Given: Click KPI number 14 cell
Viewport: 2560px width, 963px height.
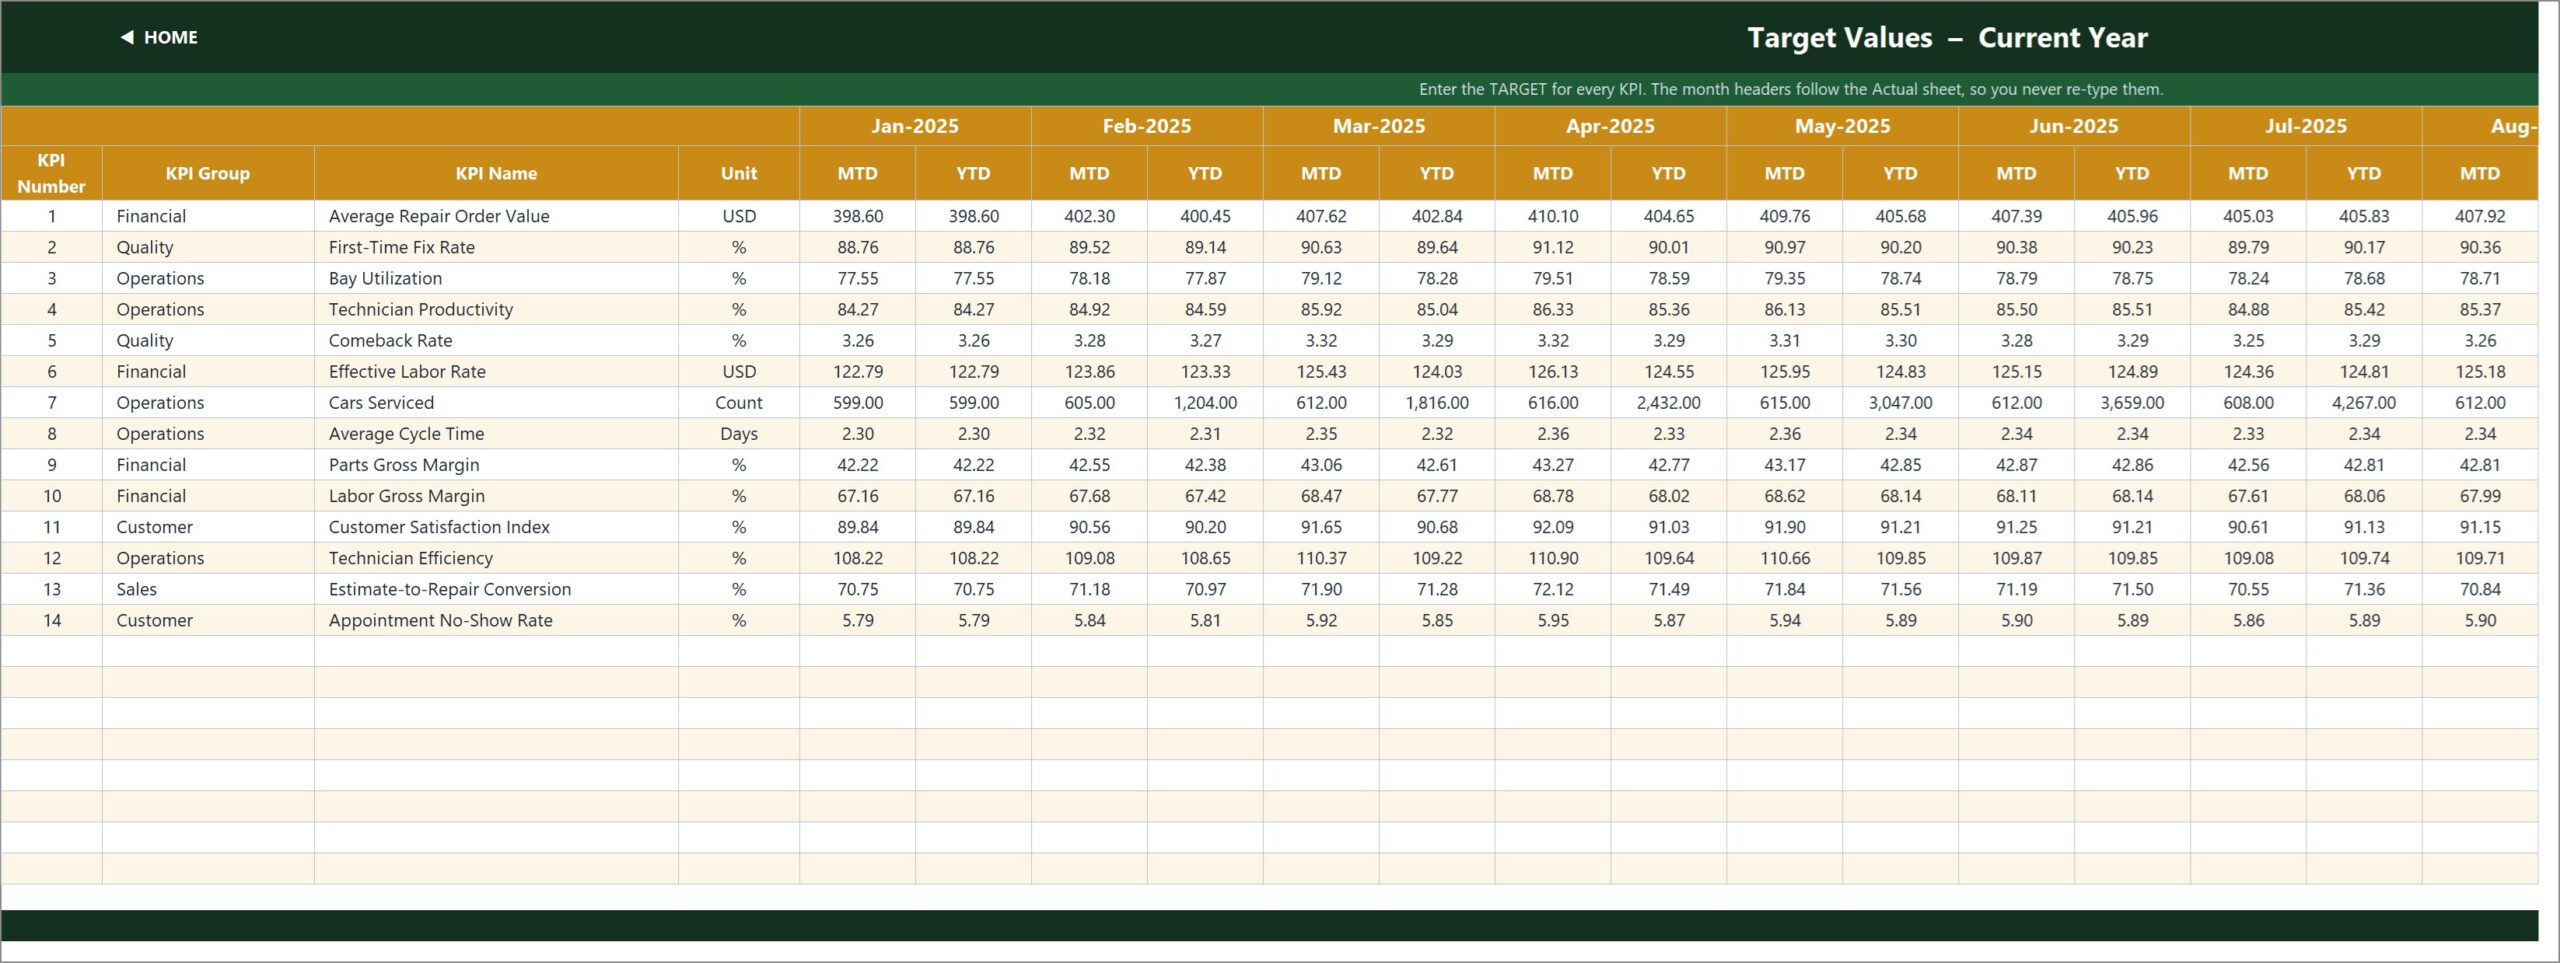Looking at the screenshot, I should pos(52,620).
